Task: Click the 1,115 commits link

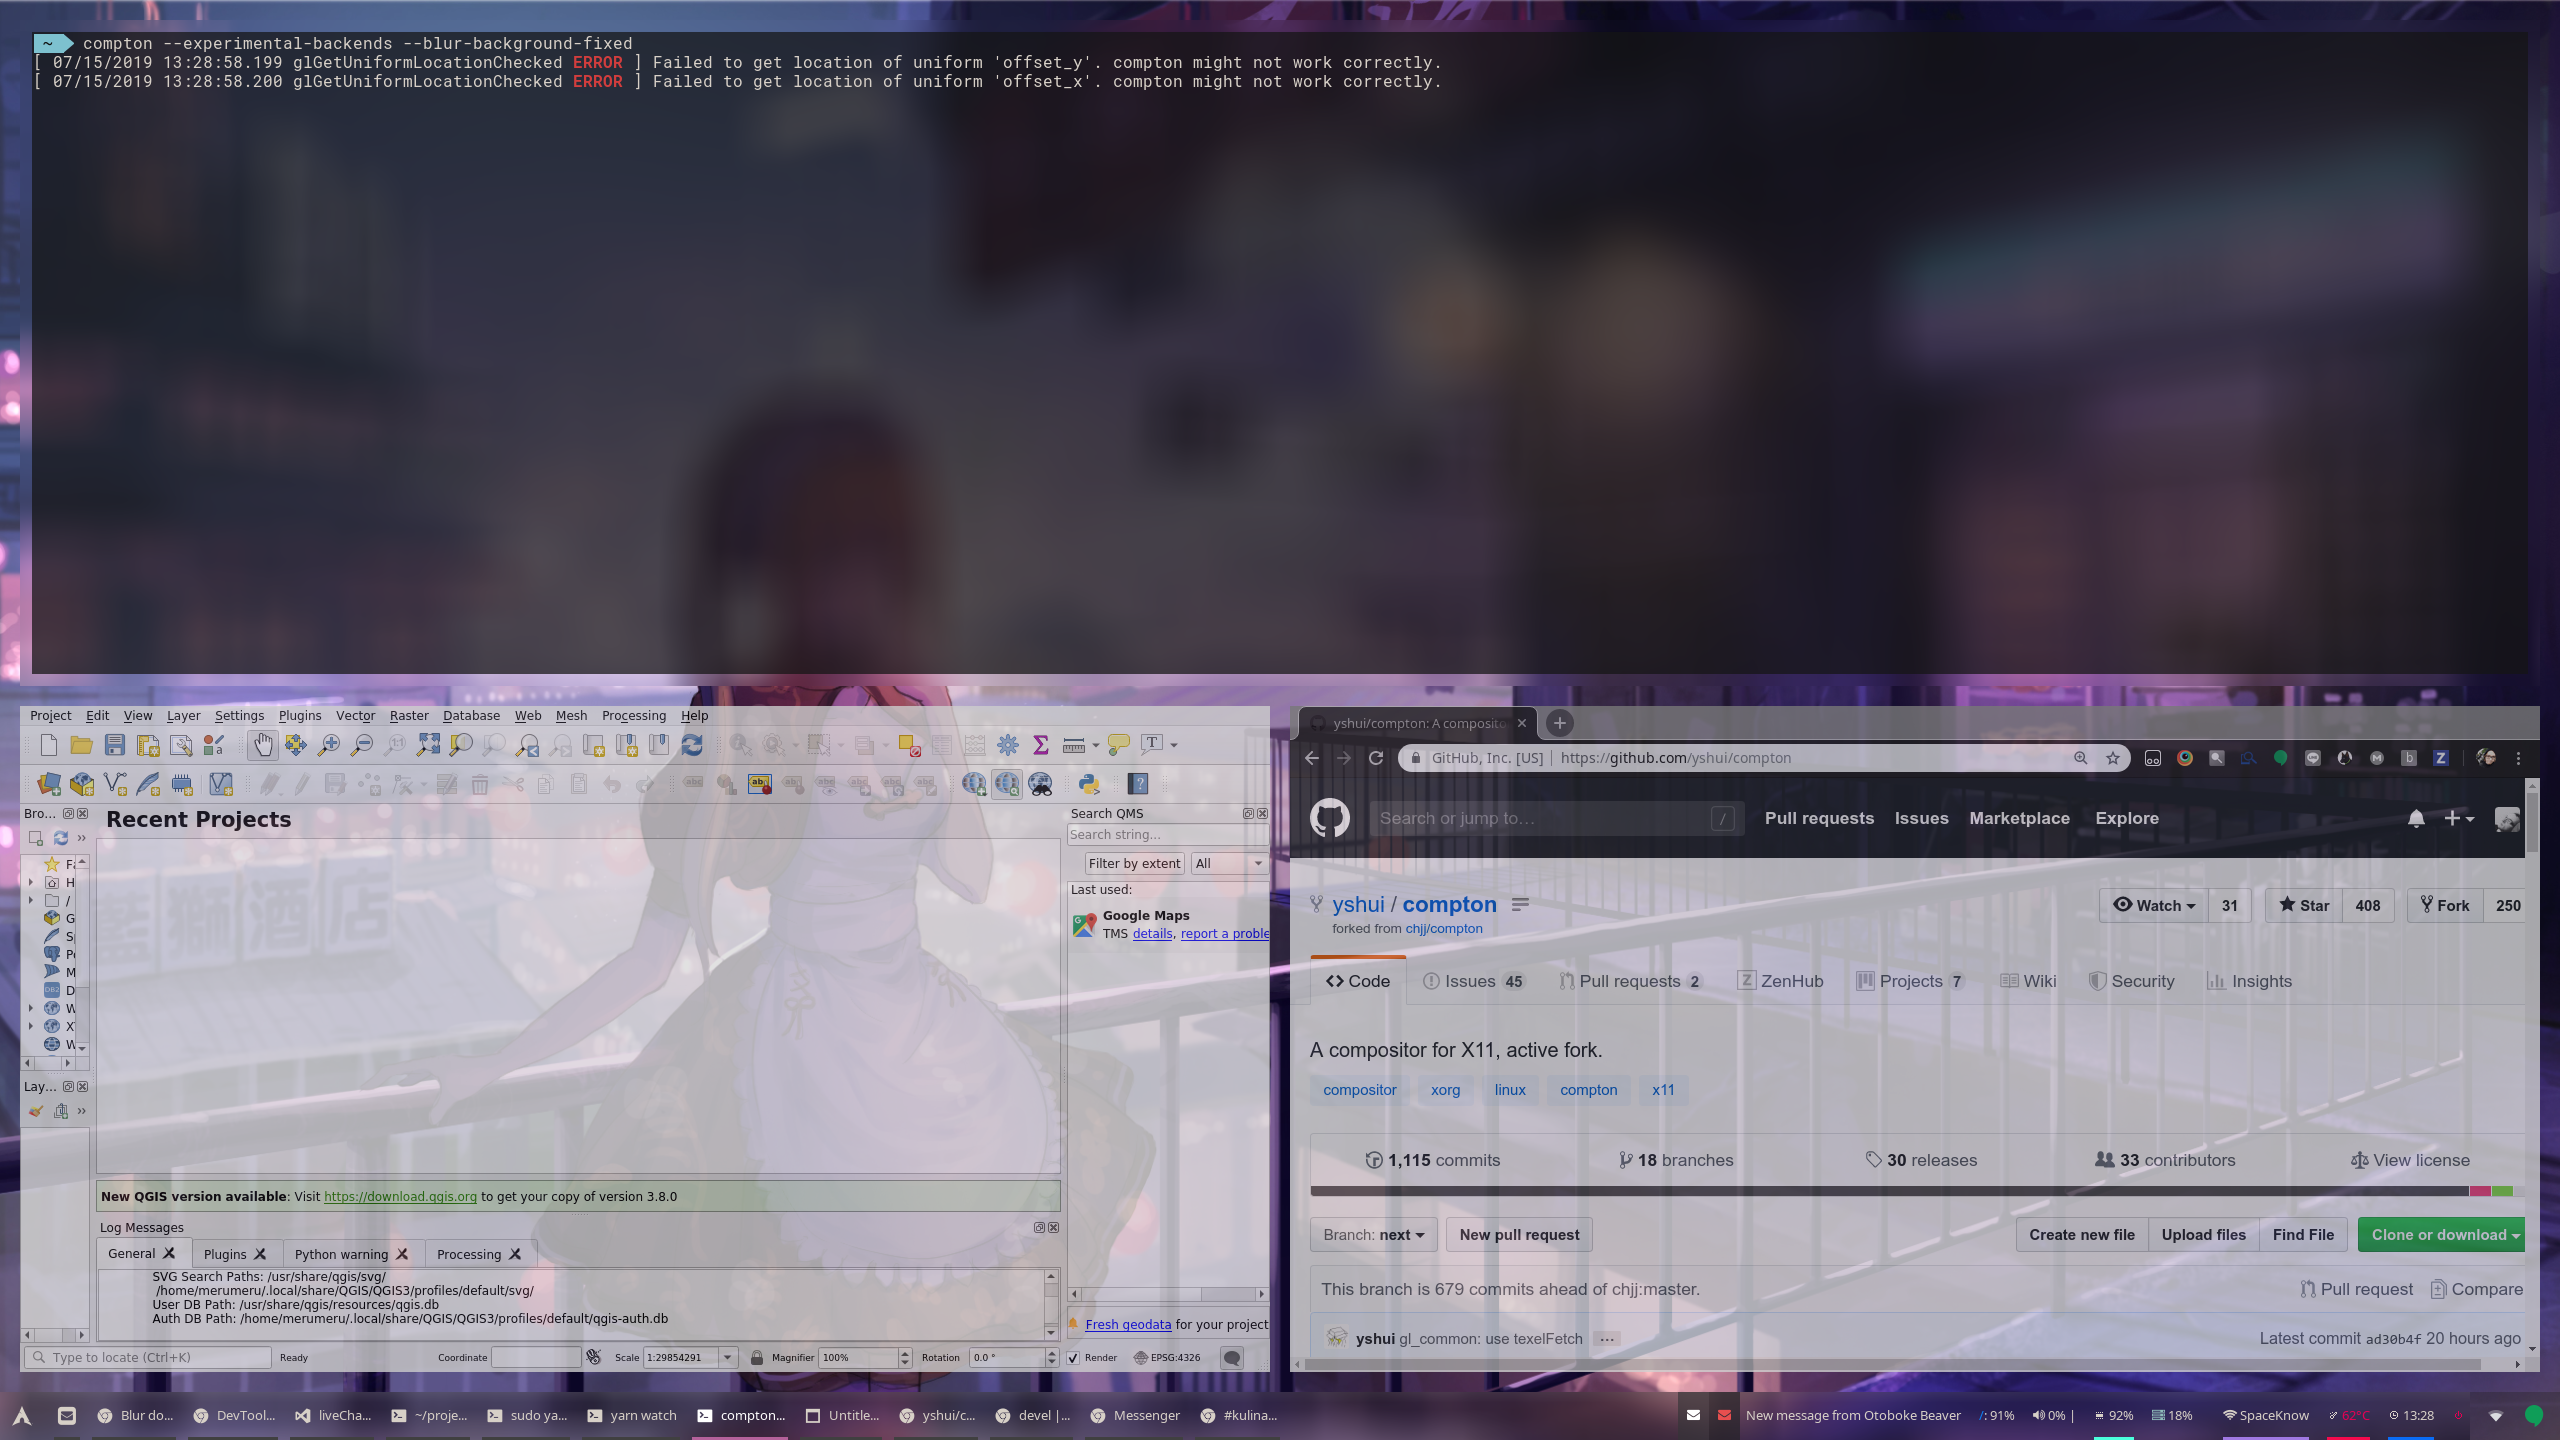Action: (x=1432, y=1160)
